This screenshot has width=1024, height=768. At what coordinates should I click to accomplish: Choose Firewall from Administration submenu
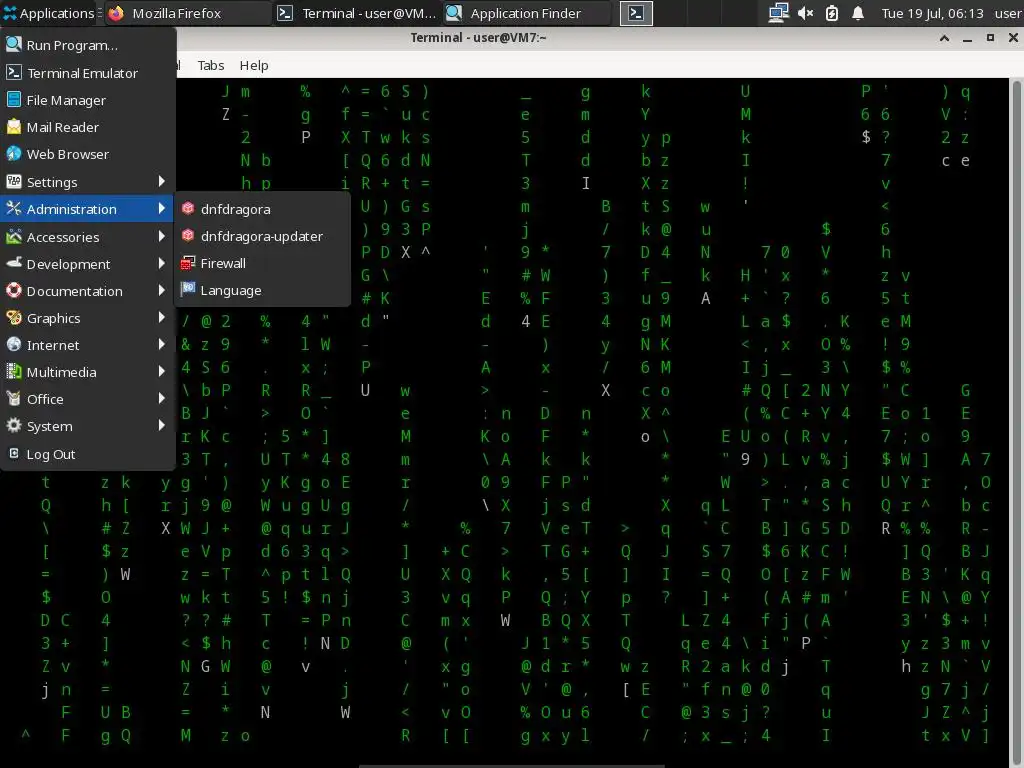(x=262, y=263)
